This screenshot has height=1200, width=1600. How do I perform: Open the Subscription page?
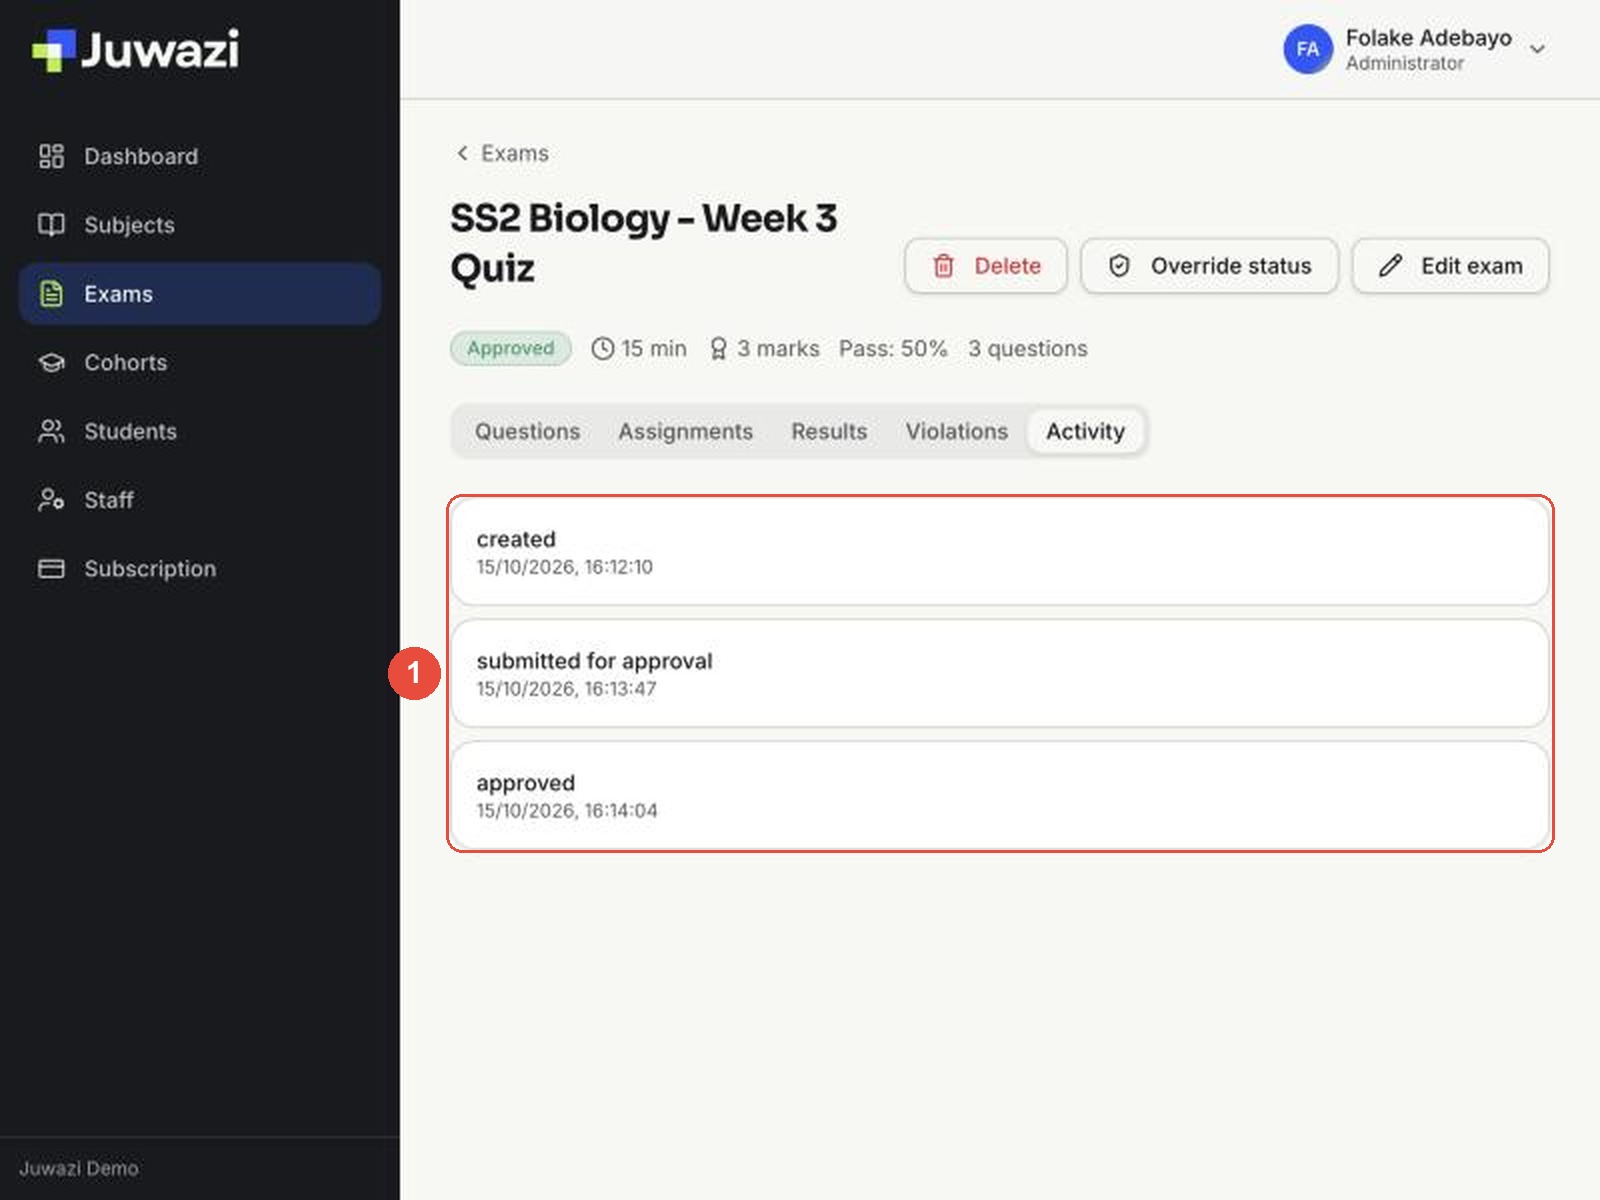tap(200, 568)
